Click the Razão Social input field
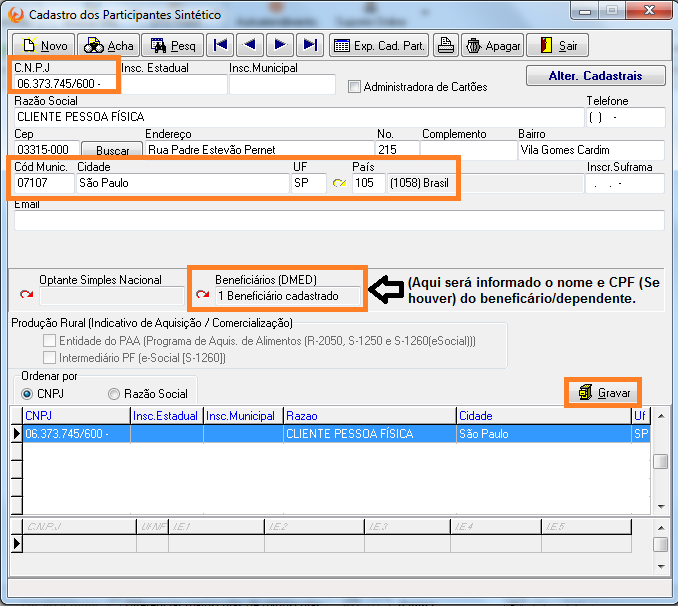 point(298,117)
